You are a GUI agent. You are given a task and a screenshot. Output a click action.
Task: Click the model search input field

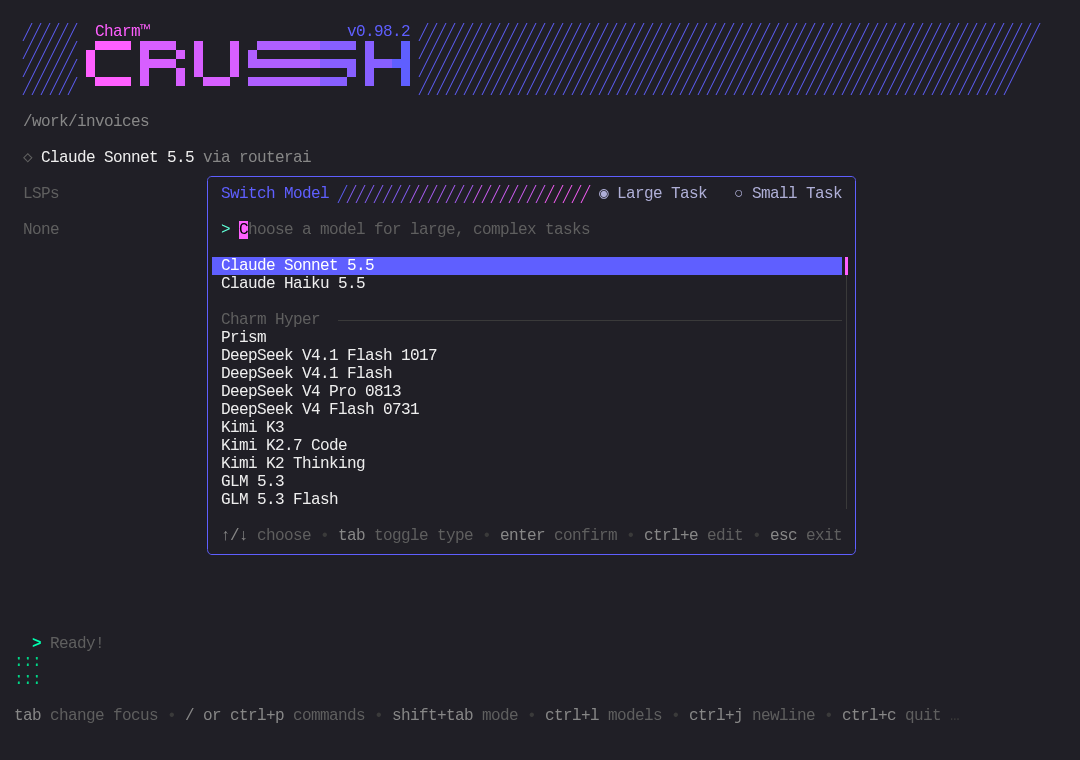(x=530, y=229)
